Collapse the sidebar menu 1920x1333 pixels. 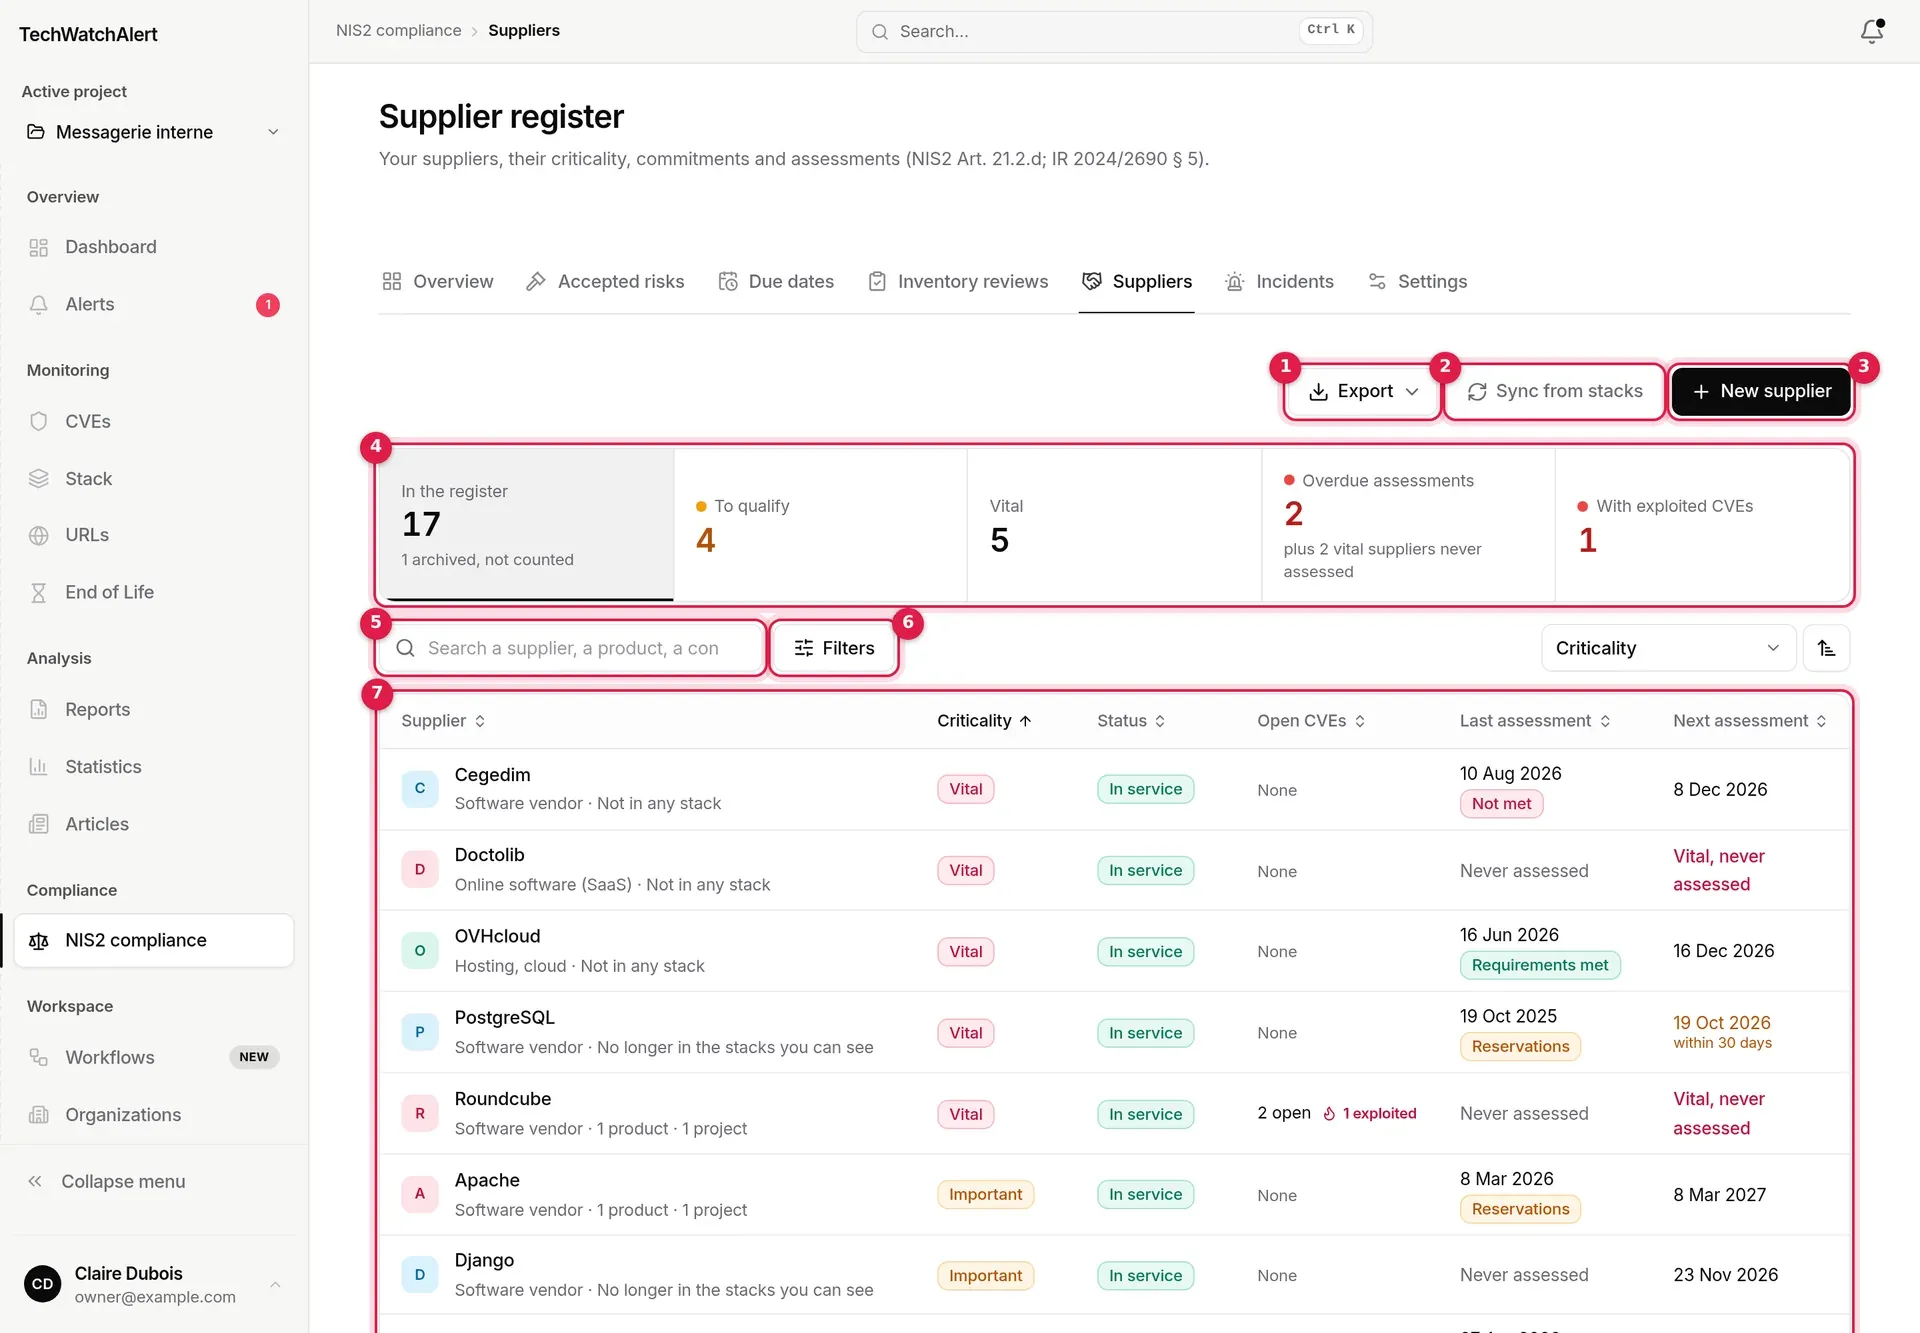point(107,1181)
